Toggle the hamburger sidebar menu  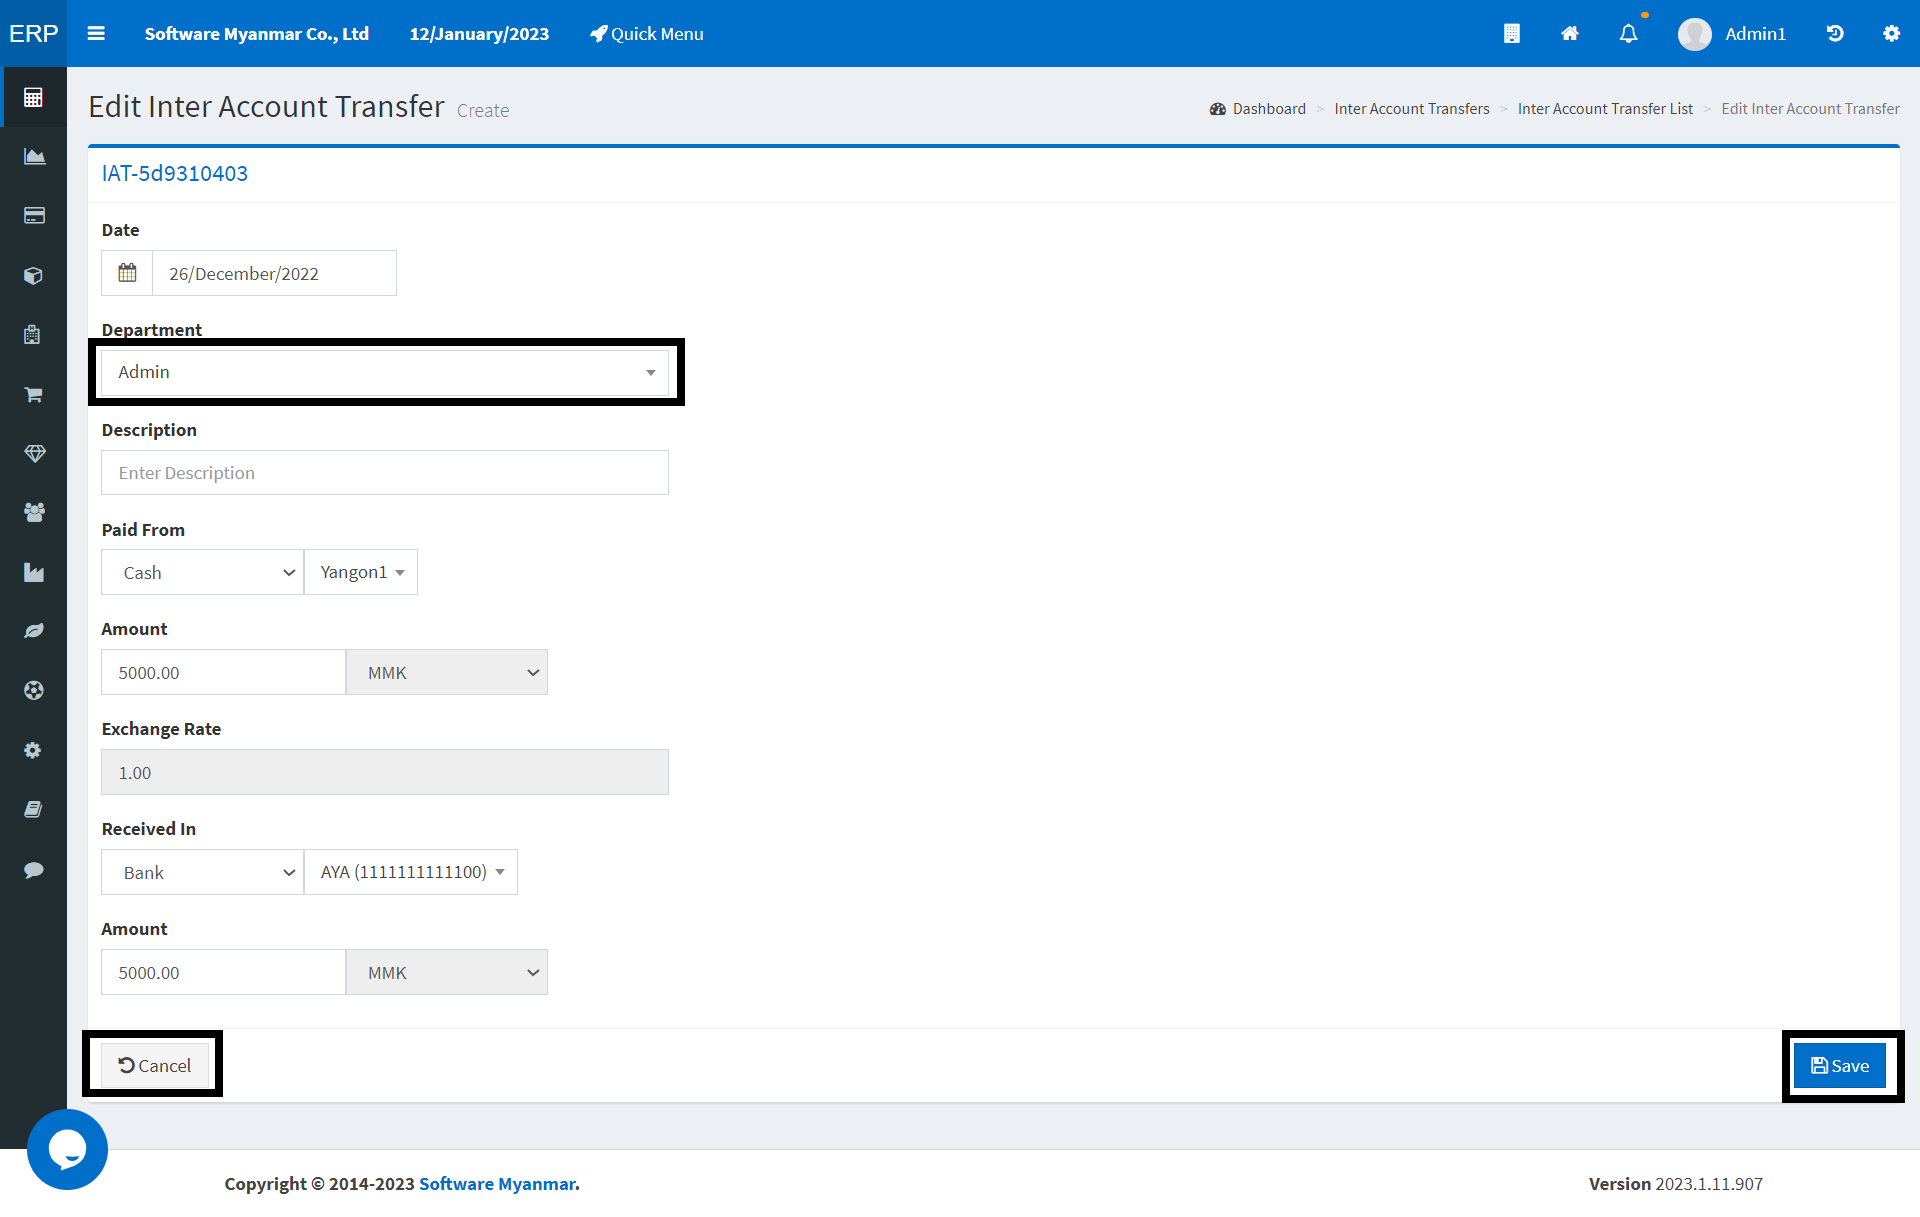click(x=96, y=33)
